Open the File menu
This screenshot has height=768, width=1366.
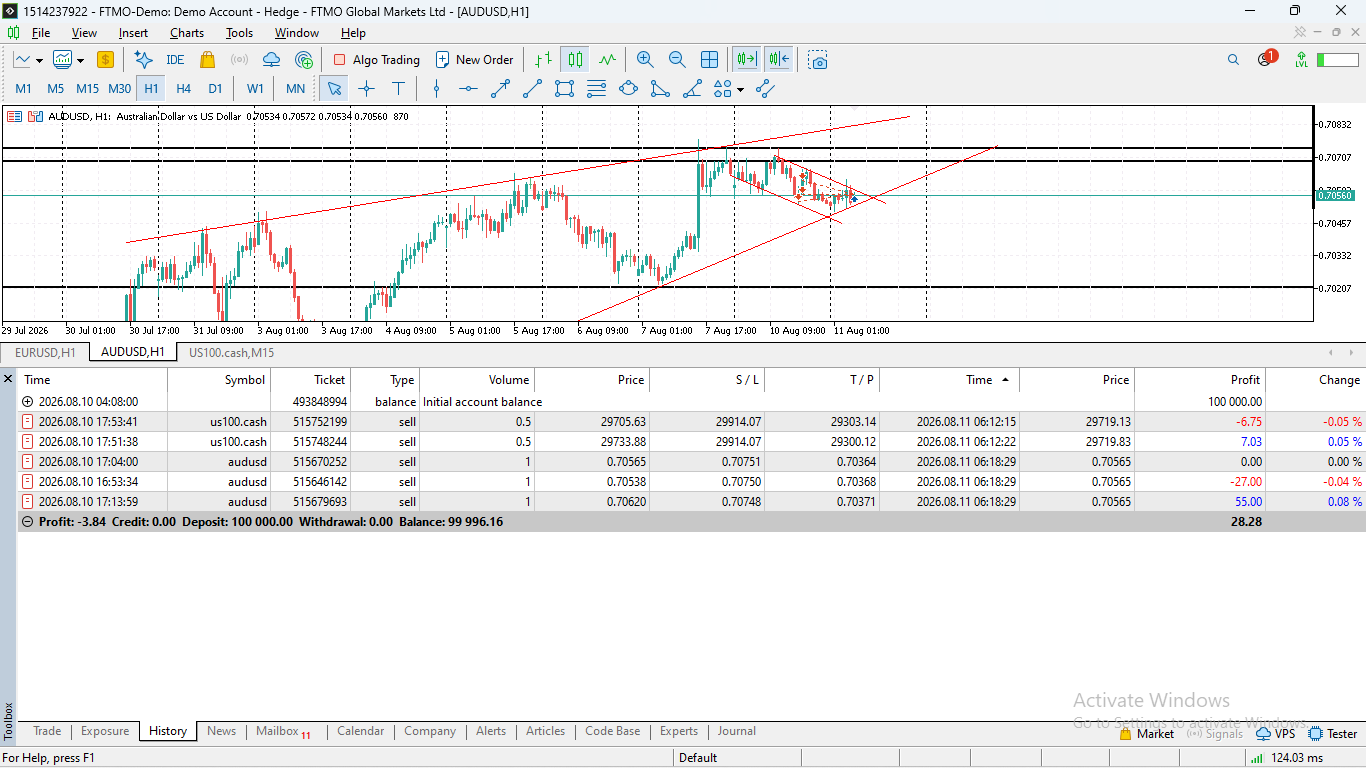click(41, 33)
